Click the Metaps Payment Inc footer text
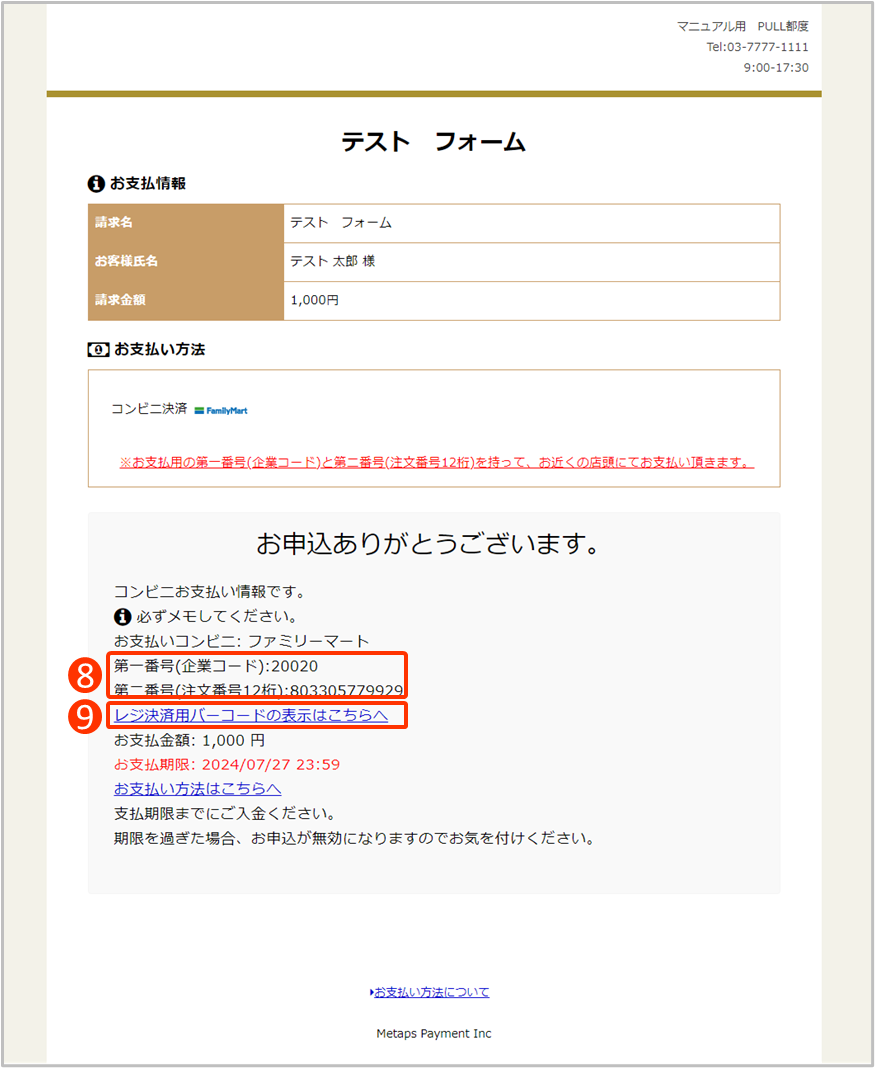This screenshot has height=1068, width=875. click(x=433, y=1033)
